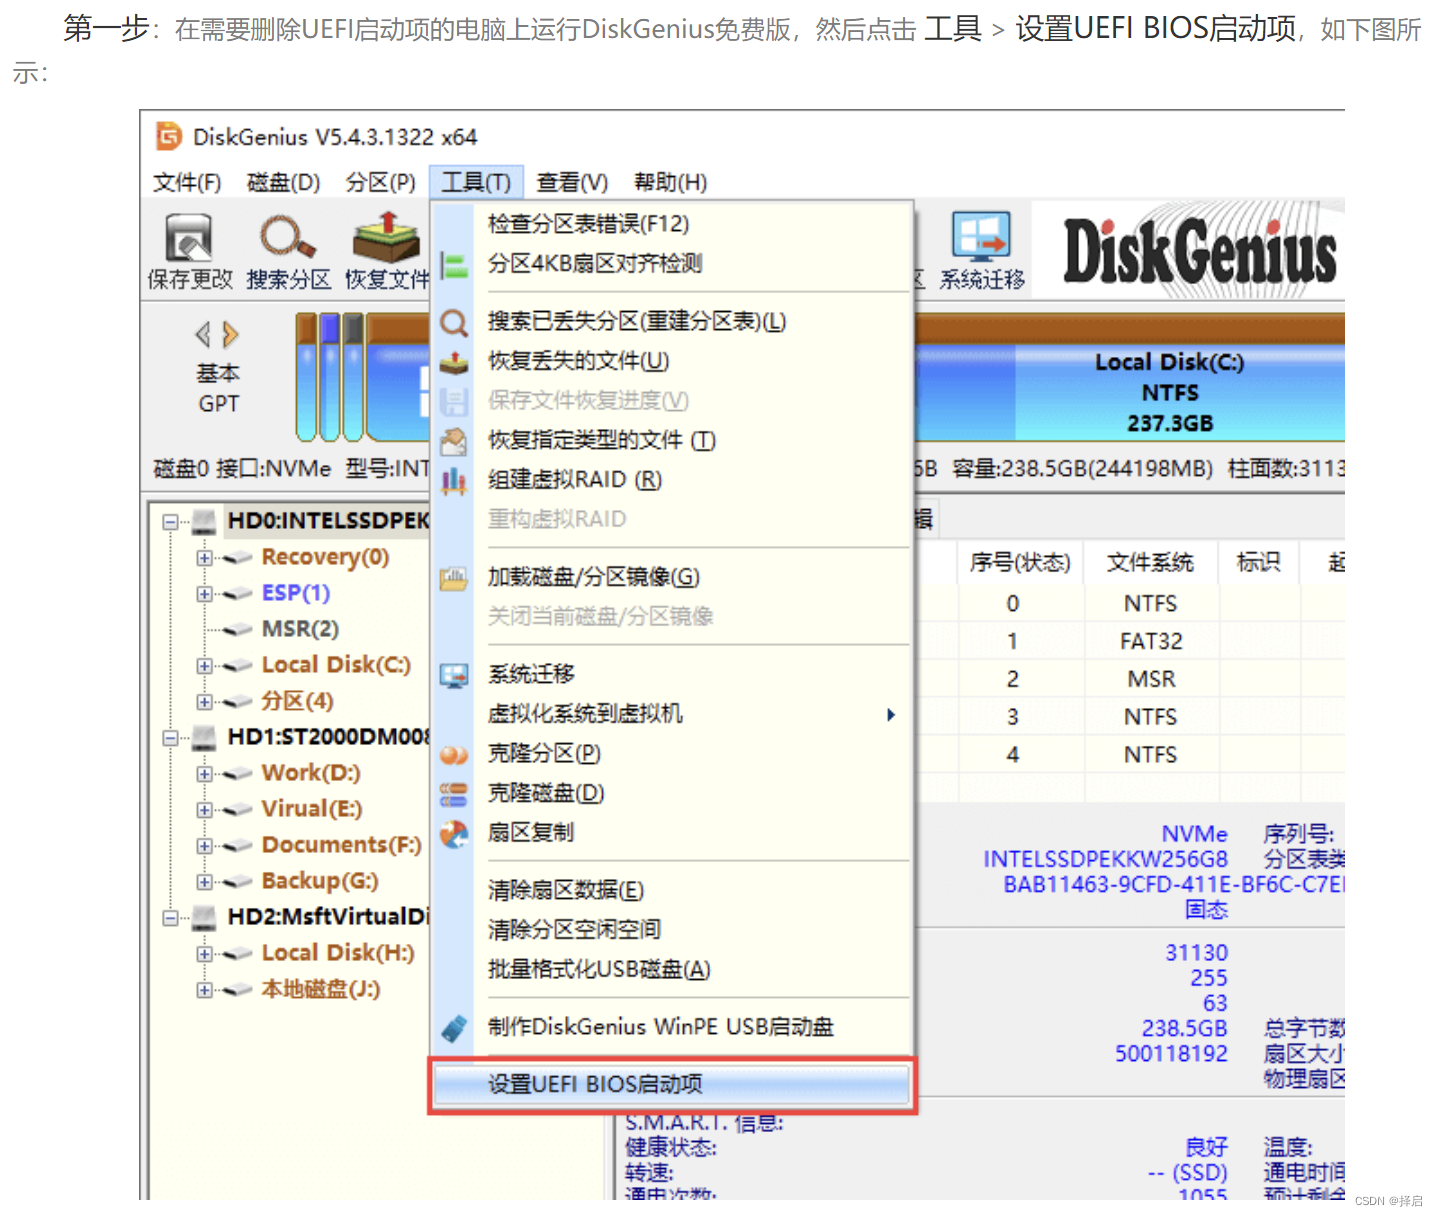Click the next disk right arrow
Viewport: 1437px width, 1216px height.
(231, 334)
